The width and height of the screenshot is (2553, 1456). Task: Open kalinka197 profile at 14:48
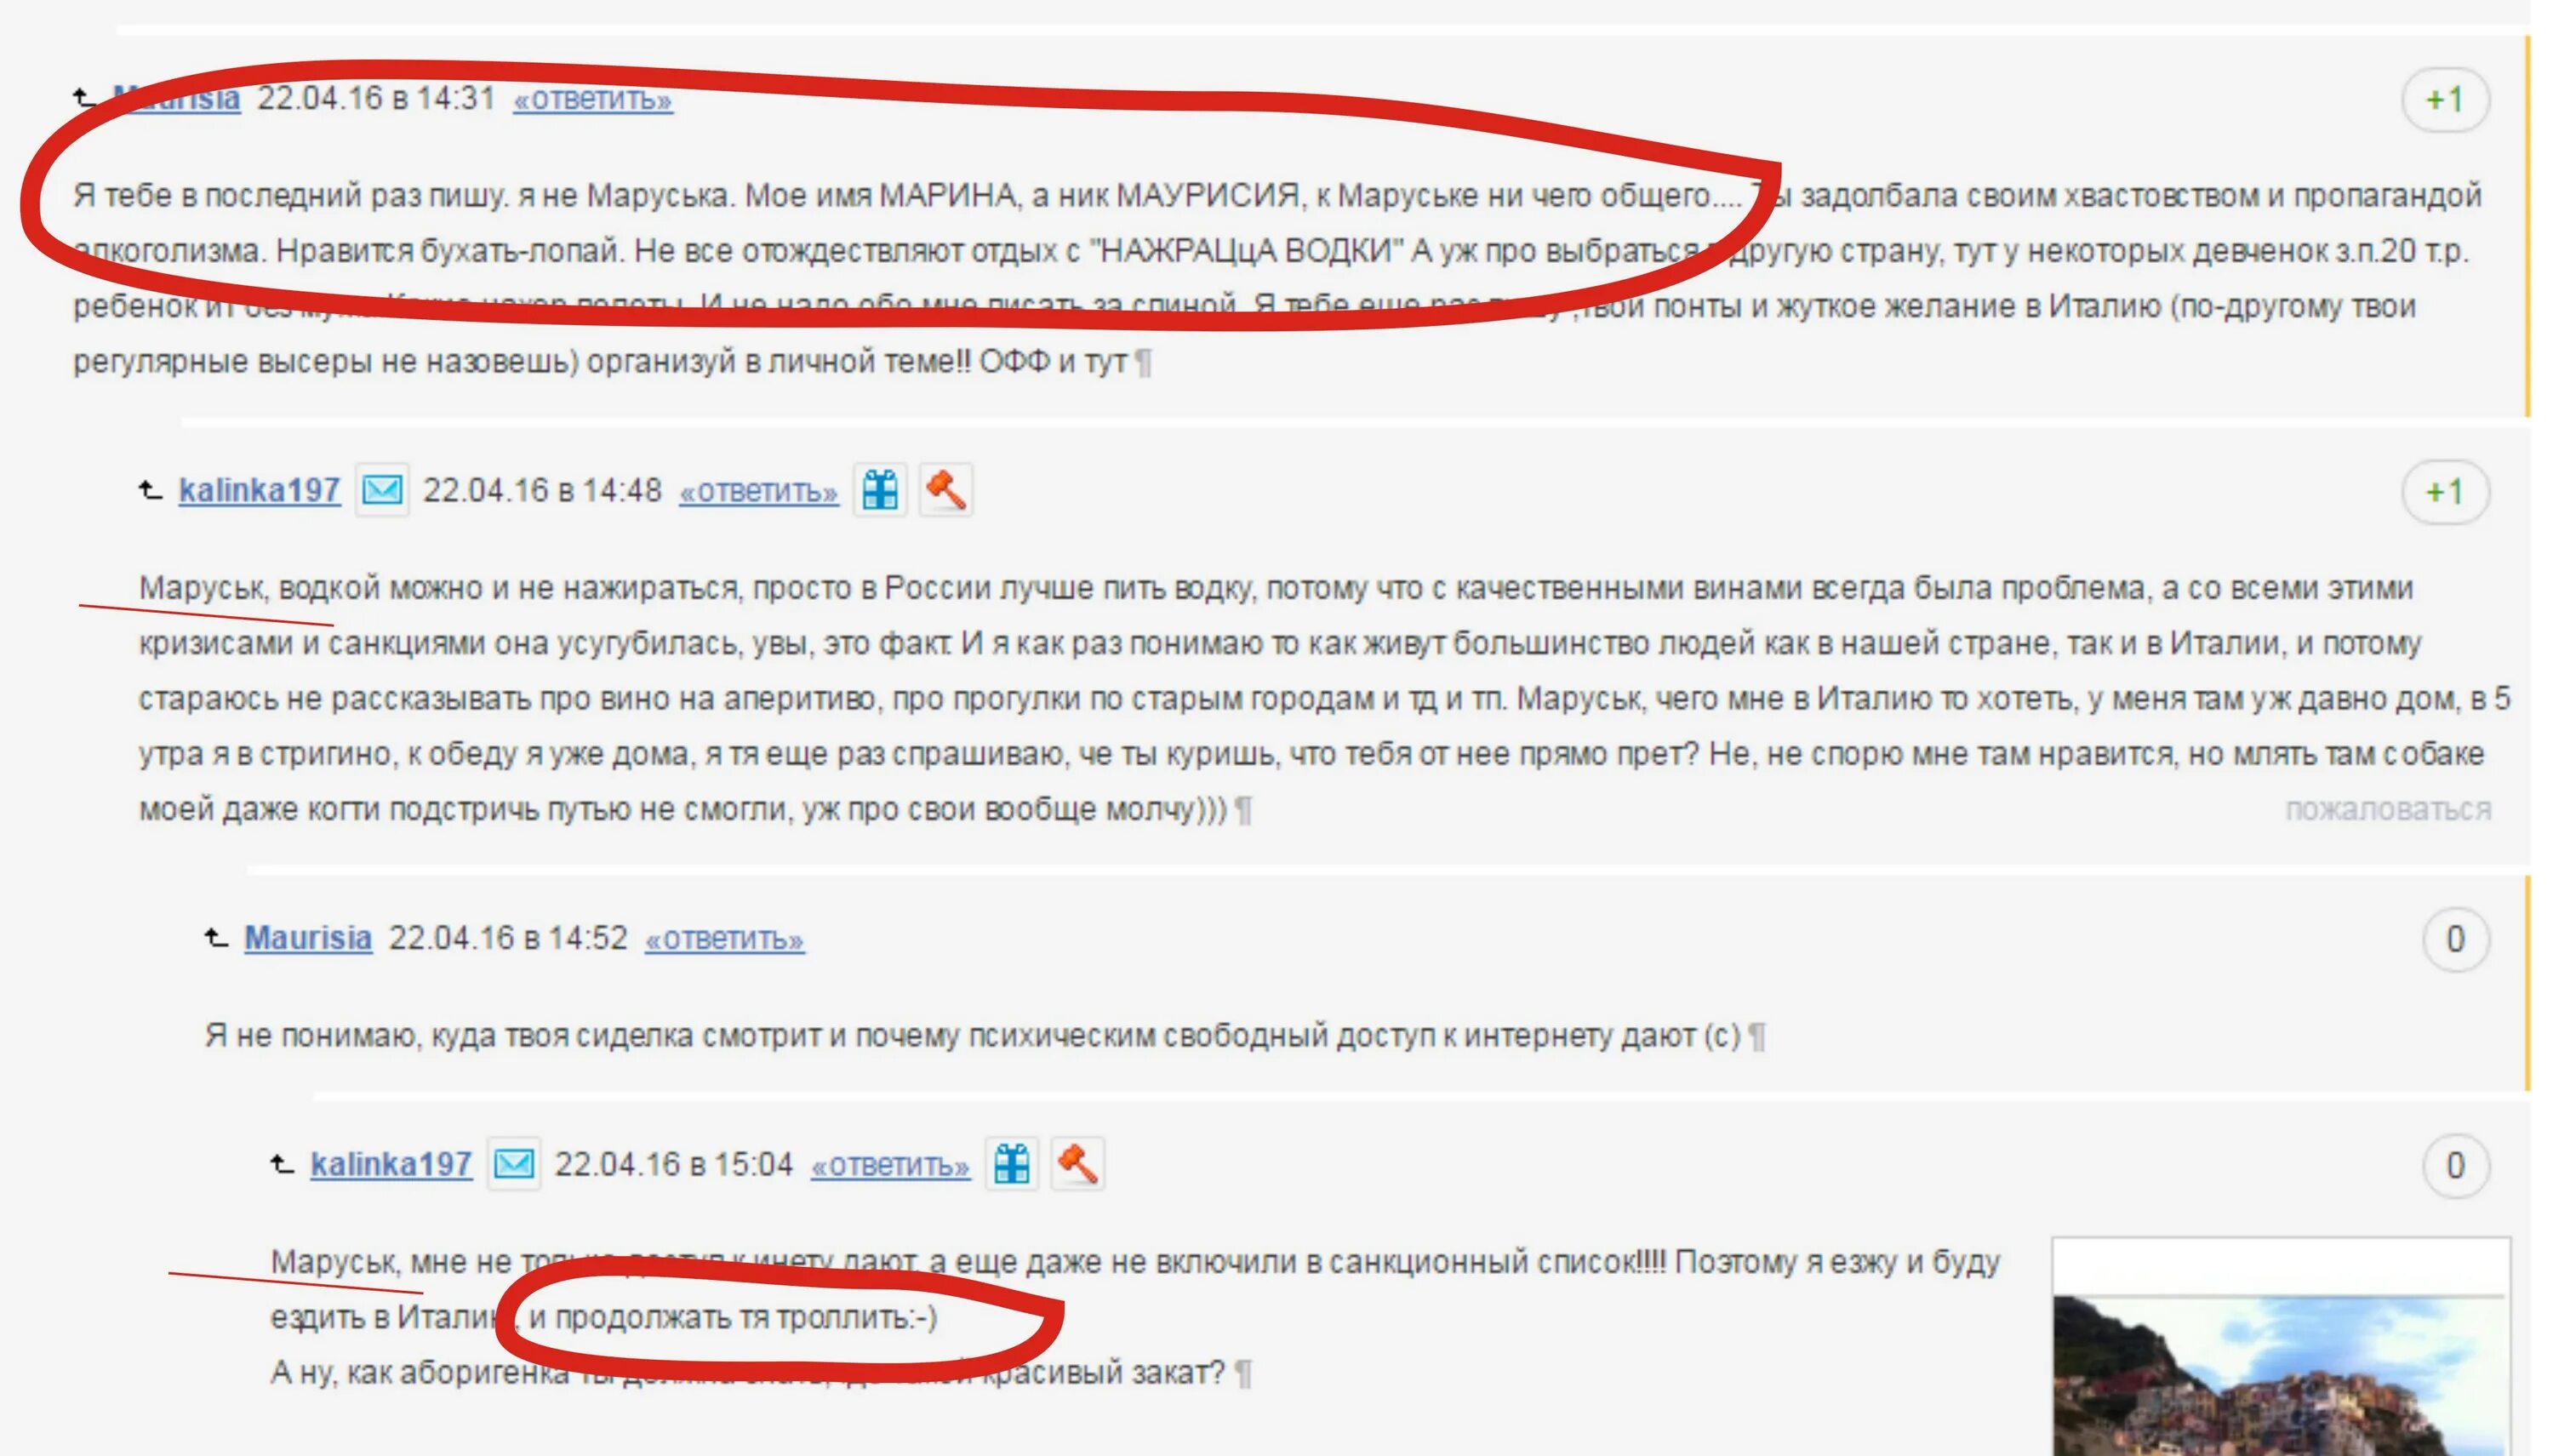pos(260,490)
